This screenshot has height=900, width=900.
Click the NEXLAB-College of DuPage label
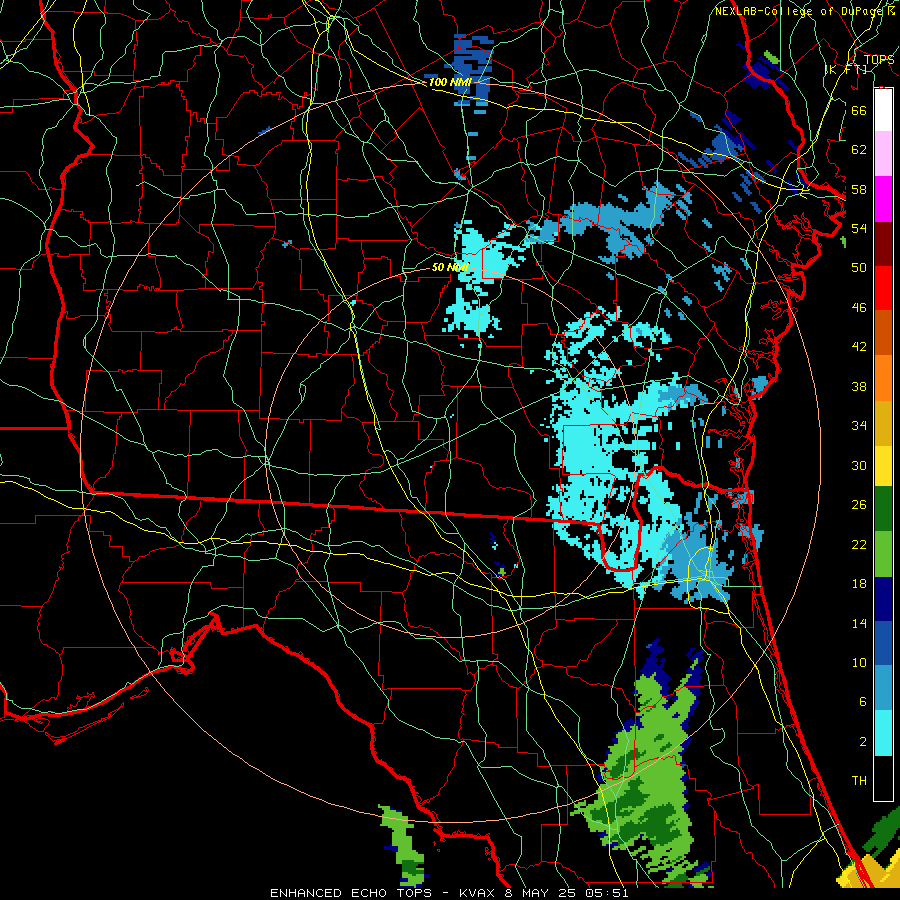(801, 11)
